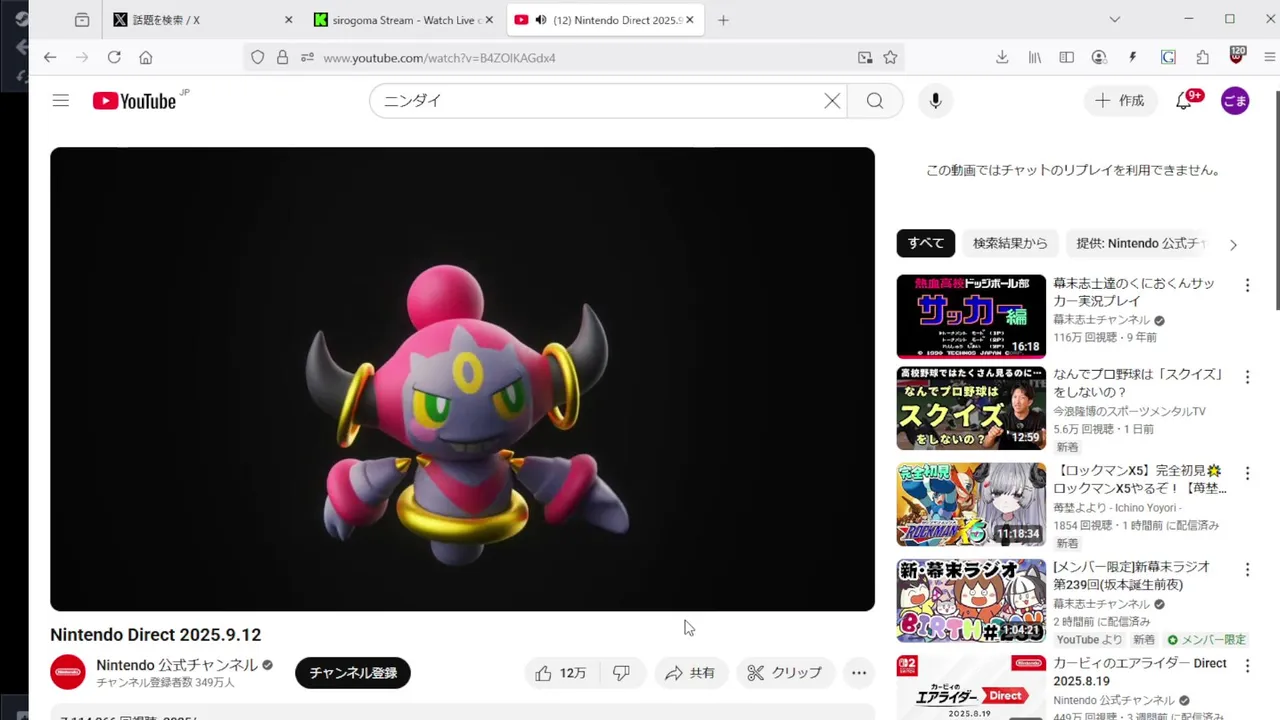Screen dimensions: 1280x720
Task: Close the sirogoma Stream tab
Action: click(489, 20)
